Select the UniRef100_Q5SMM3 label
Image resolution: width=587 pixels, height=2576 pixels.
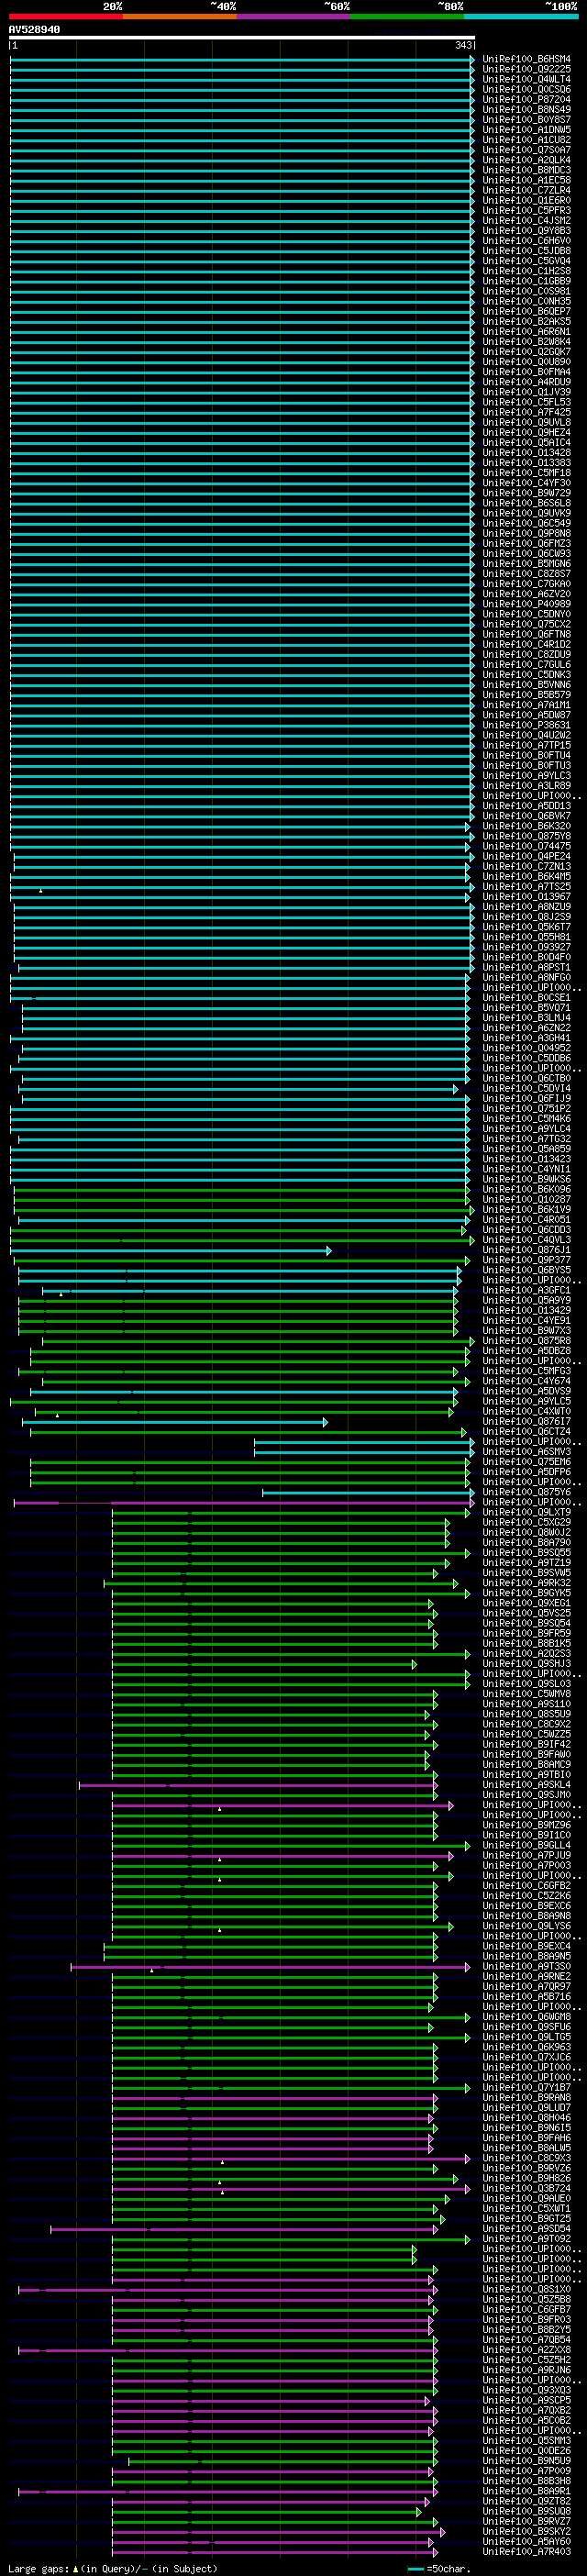526,2440
